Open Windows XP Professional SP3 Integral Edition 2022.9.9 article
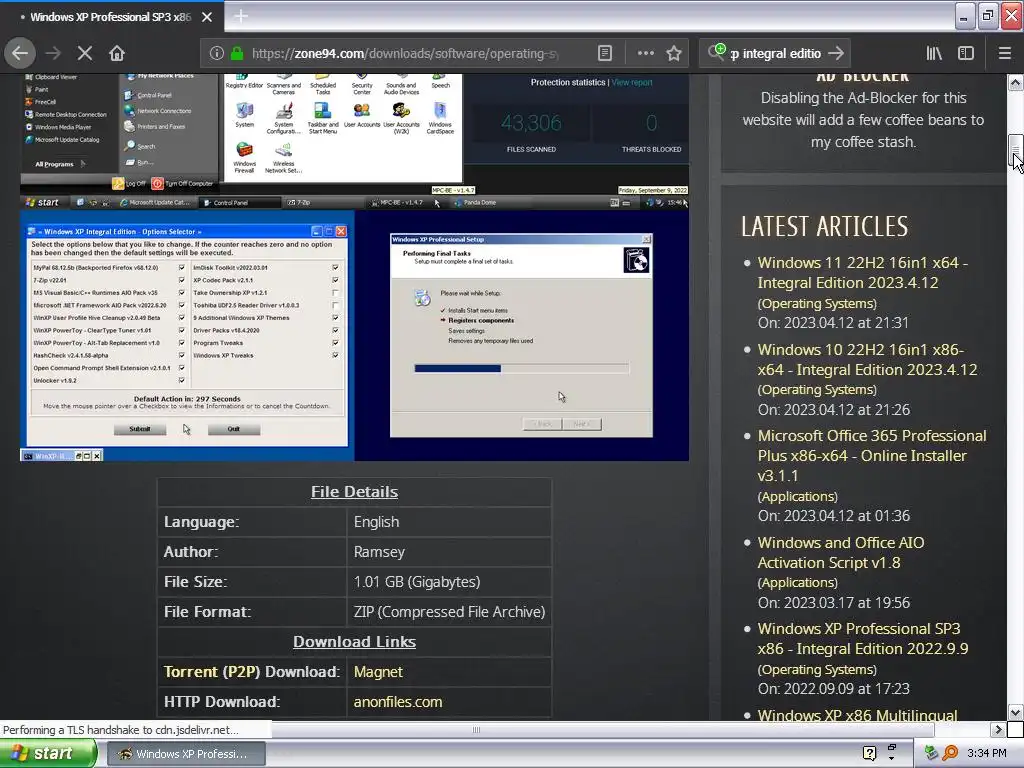Screen dimensions: 1024x768 [x=863, y=639]
